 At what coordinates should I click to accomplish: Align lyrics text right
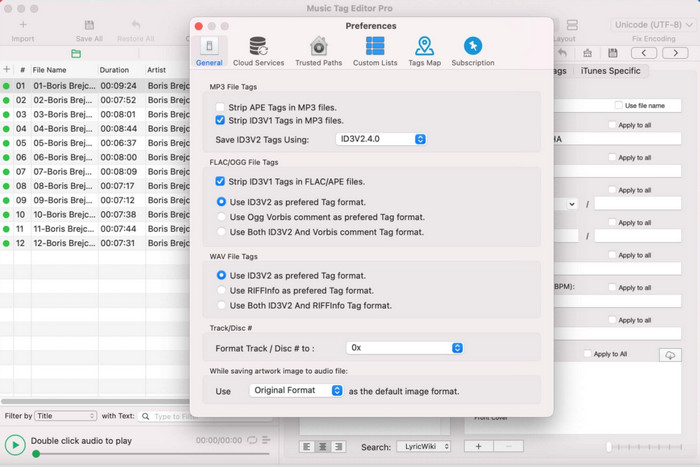click(x=339, y=446)
